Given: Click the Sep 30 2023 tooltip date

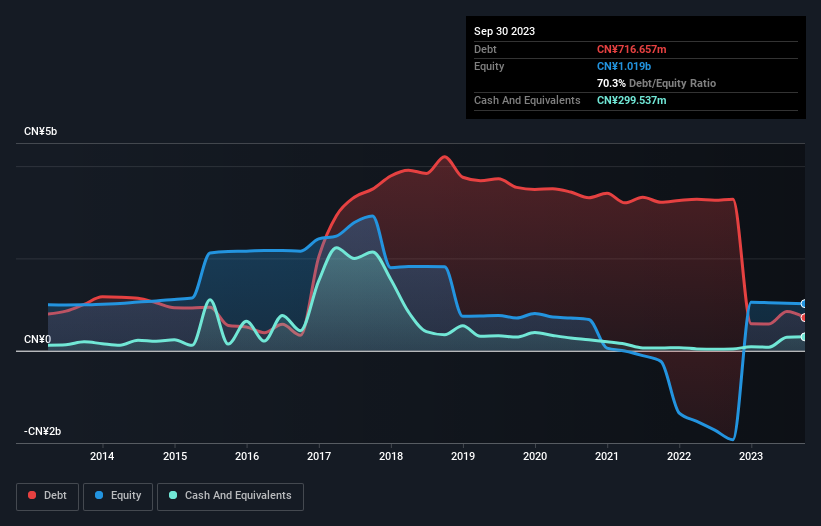Looking at the screenshot, I should (504, 31).
